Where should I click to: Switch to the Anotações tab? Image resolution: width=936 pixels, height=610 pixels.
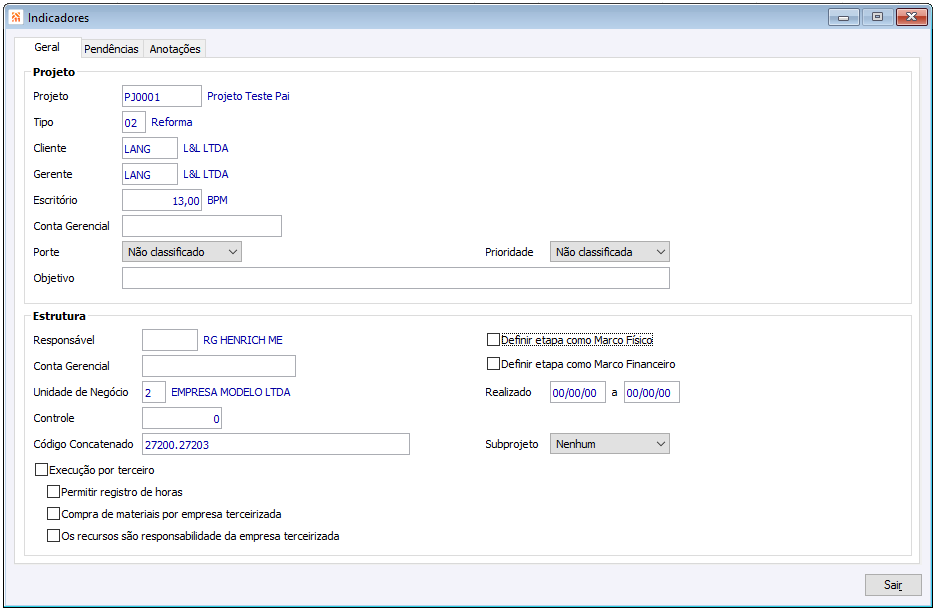tap(175, 49)
